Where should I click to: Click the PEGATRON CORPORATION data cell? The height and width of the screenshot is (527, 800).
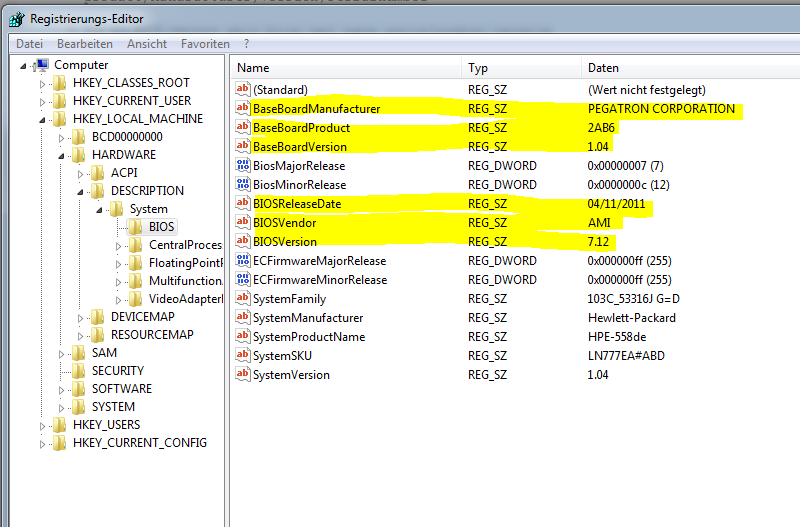(x=661, y=109)
